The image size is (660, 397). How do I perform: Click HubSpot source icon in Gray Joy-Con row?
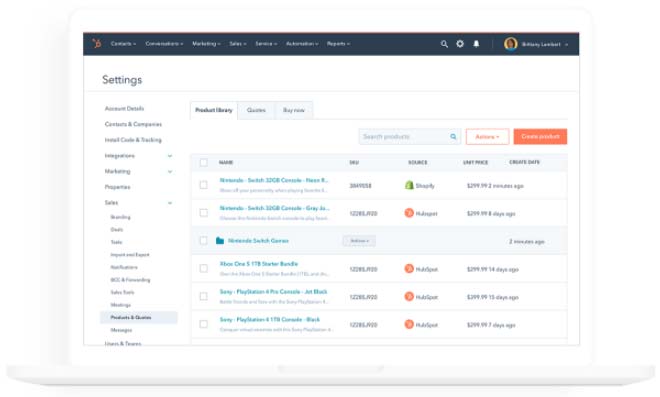409,213
